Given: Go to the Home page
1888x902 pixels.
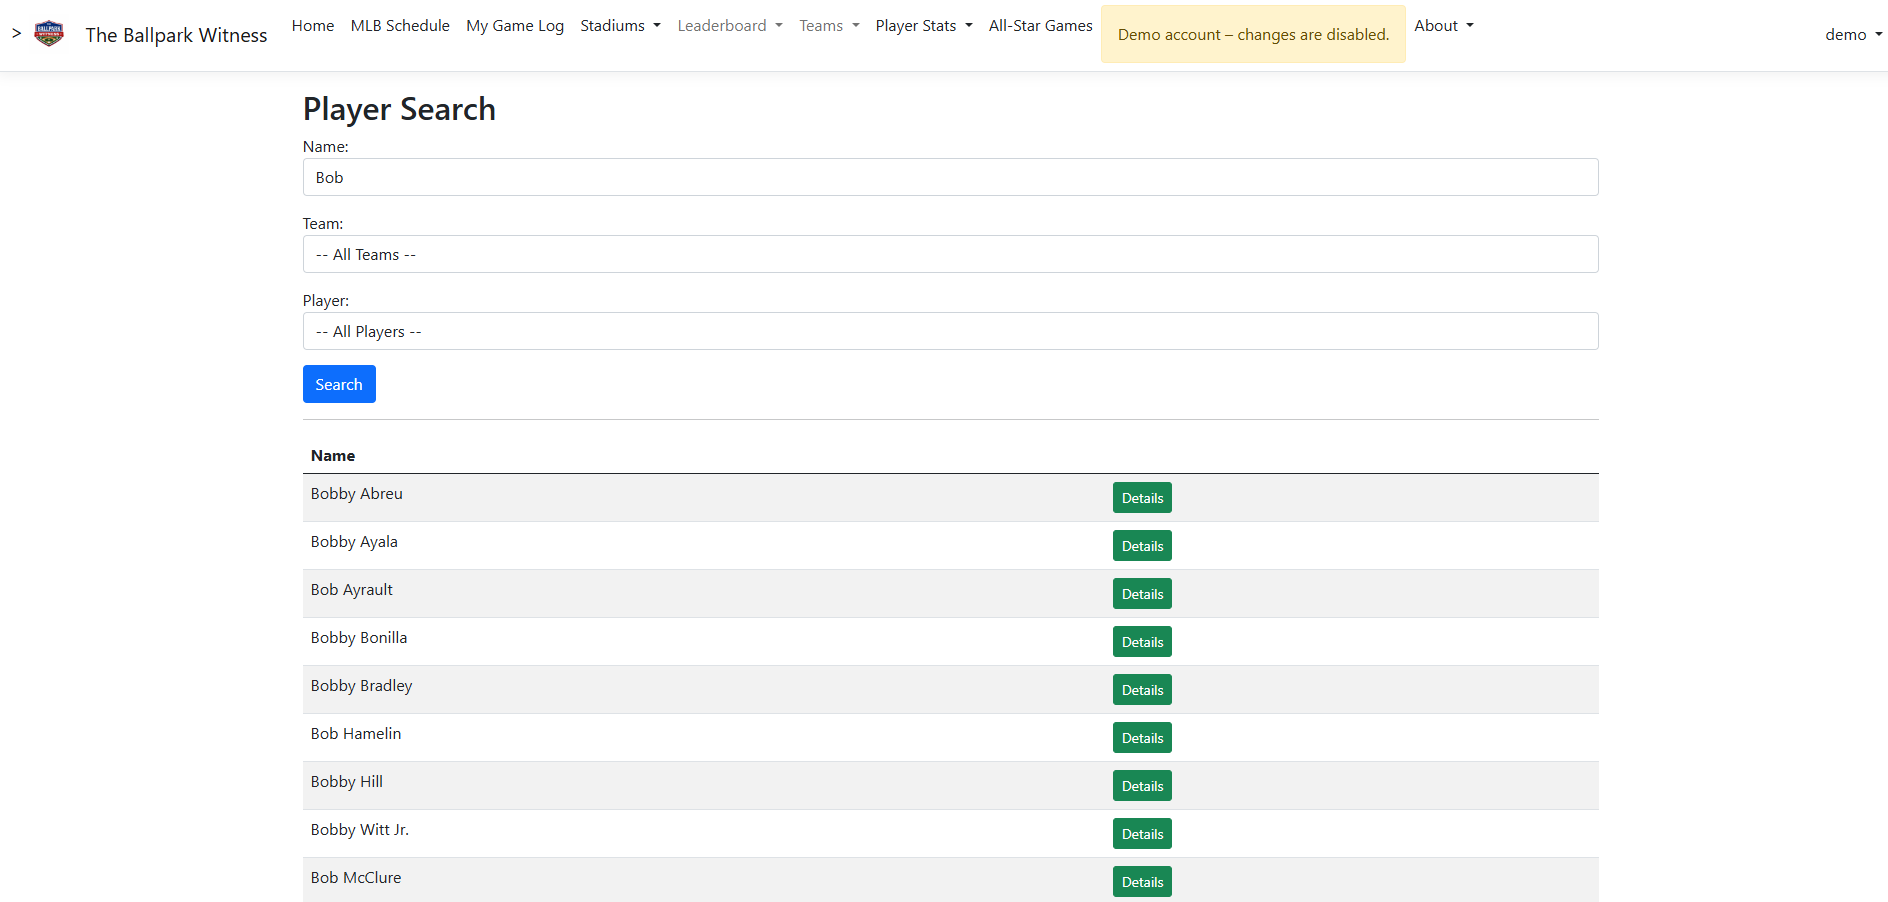Looking at the screenshot, I should click(313, 26).
